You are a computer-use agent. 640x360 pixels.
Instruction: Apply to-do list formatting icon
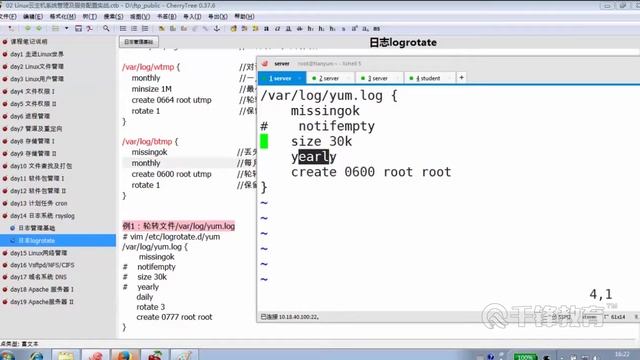coord(145,29)
